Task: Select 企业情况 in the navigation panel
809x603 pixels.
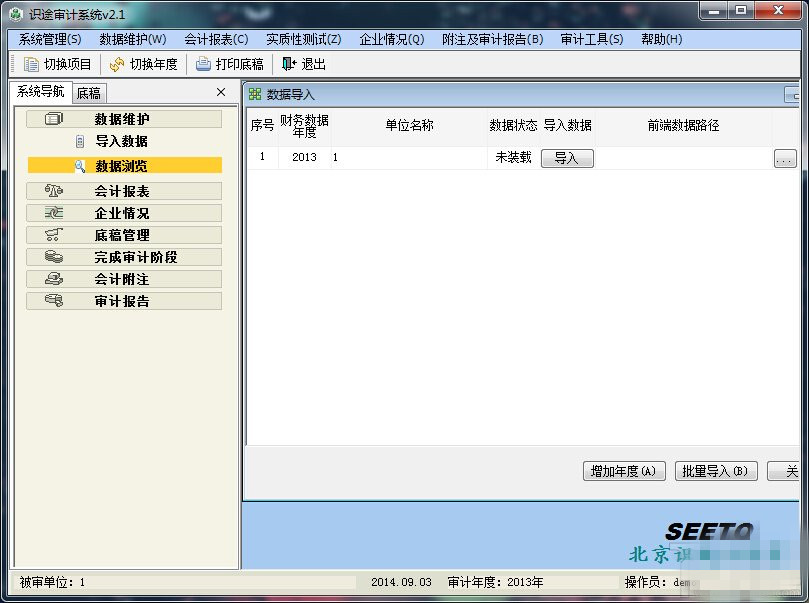Action: (x=122, y=213)
